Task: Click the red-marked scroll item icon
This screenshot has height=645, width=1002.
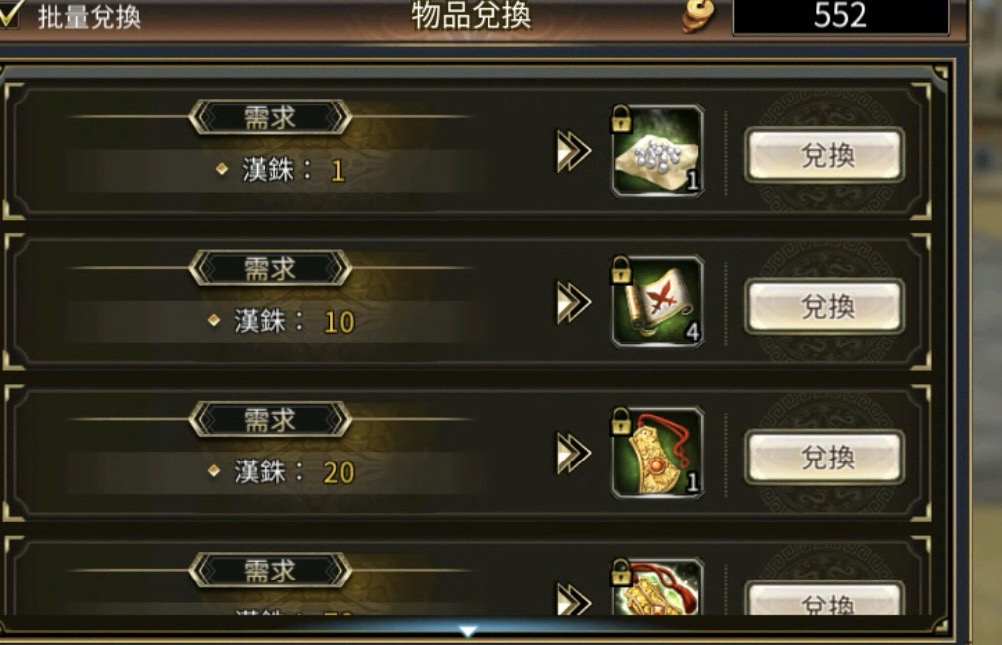Action: tap(658, 302)
